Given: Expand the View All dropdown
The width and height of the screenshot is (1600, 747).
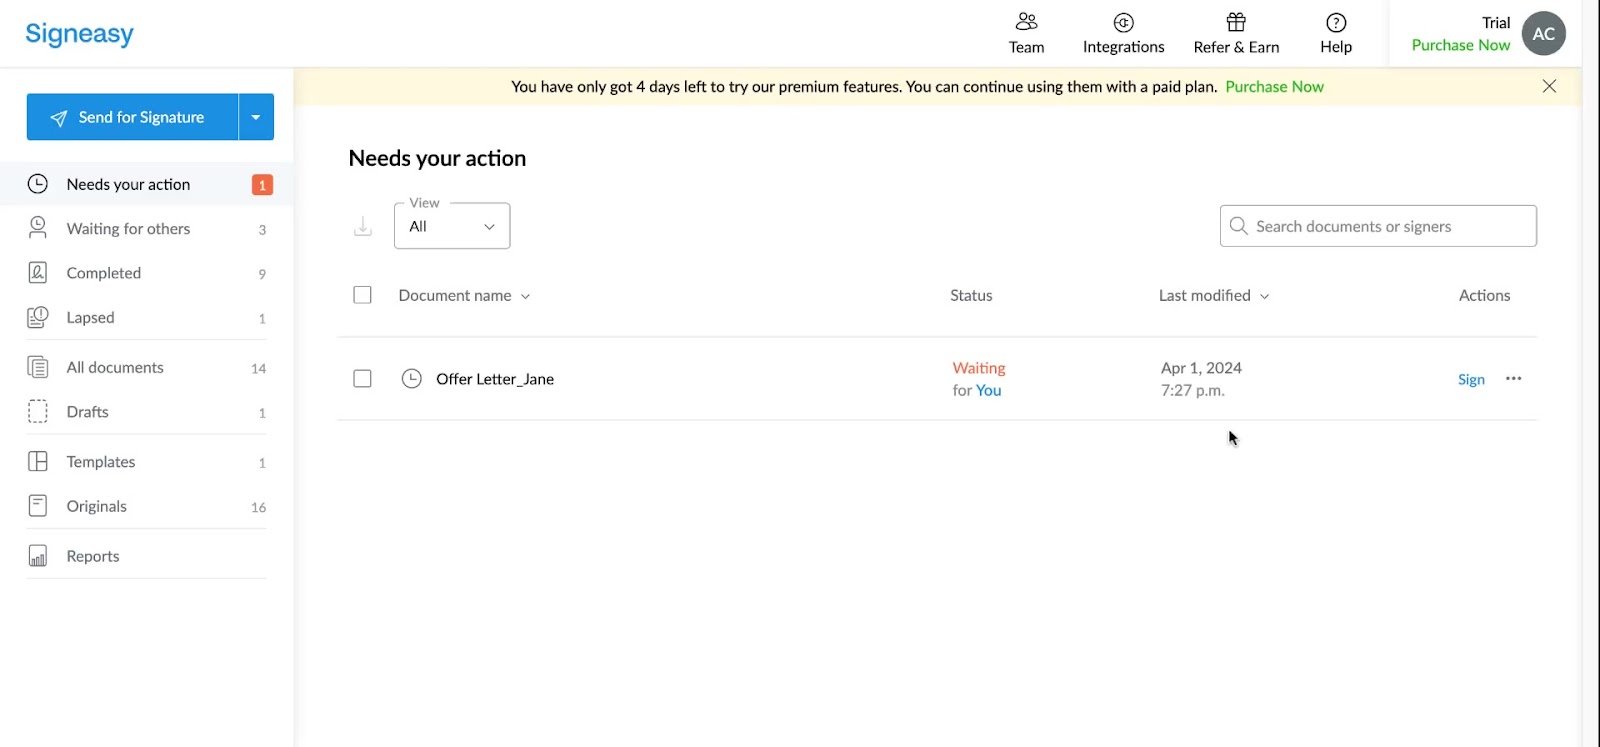Looking at the screenshot, I should (x=452, y=226).
